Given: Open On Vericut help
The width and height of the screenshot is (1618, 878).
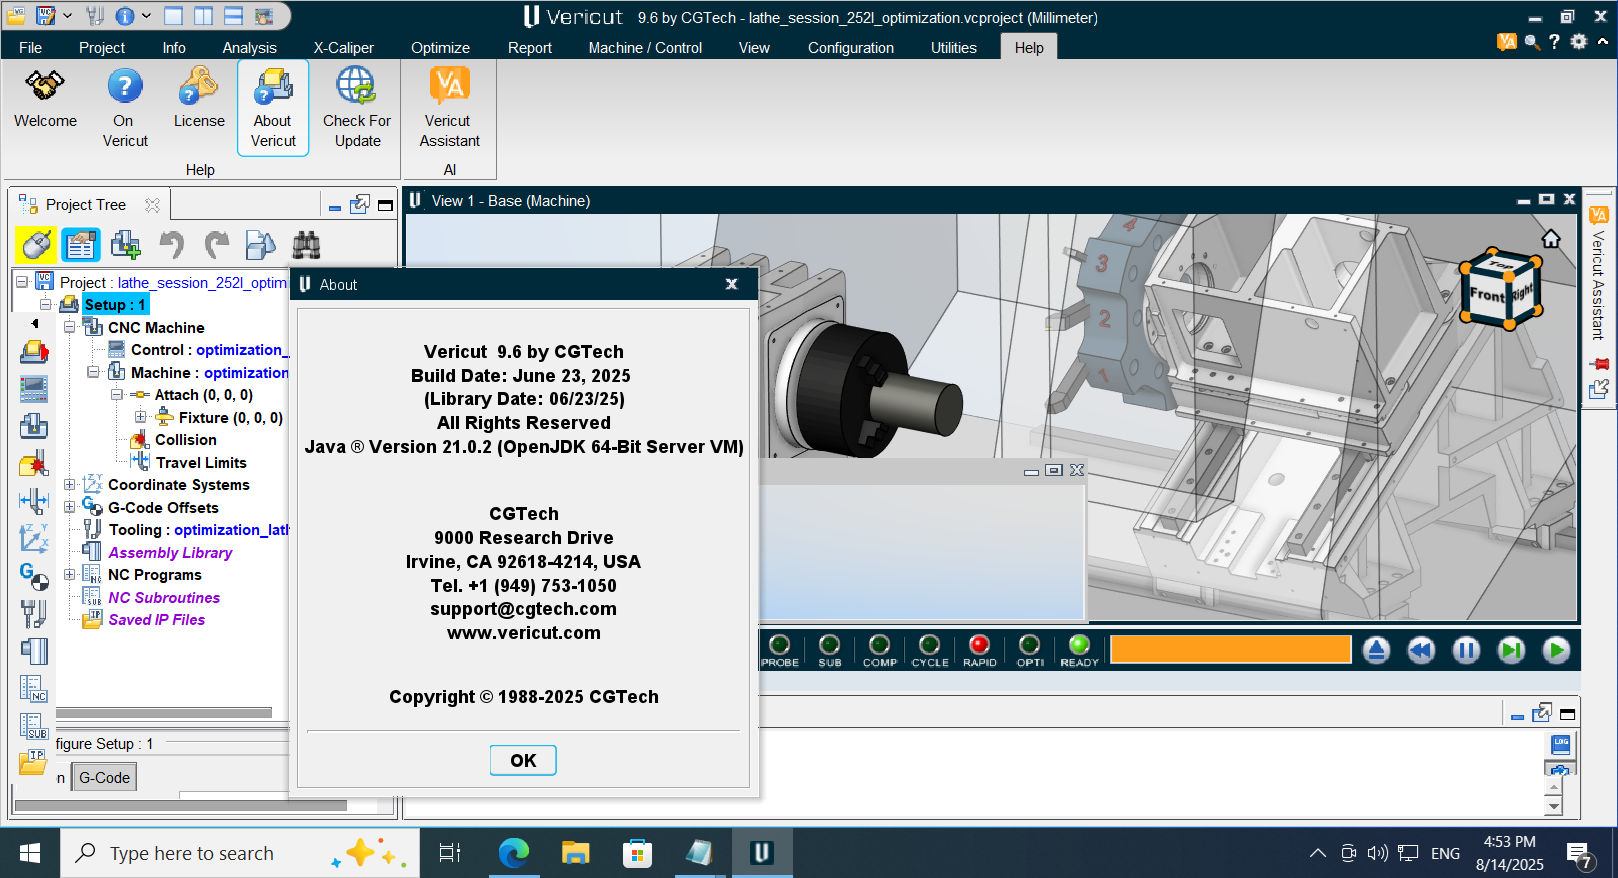Looking at the screenshot, I should pos(125,109).
